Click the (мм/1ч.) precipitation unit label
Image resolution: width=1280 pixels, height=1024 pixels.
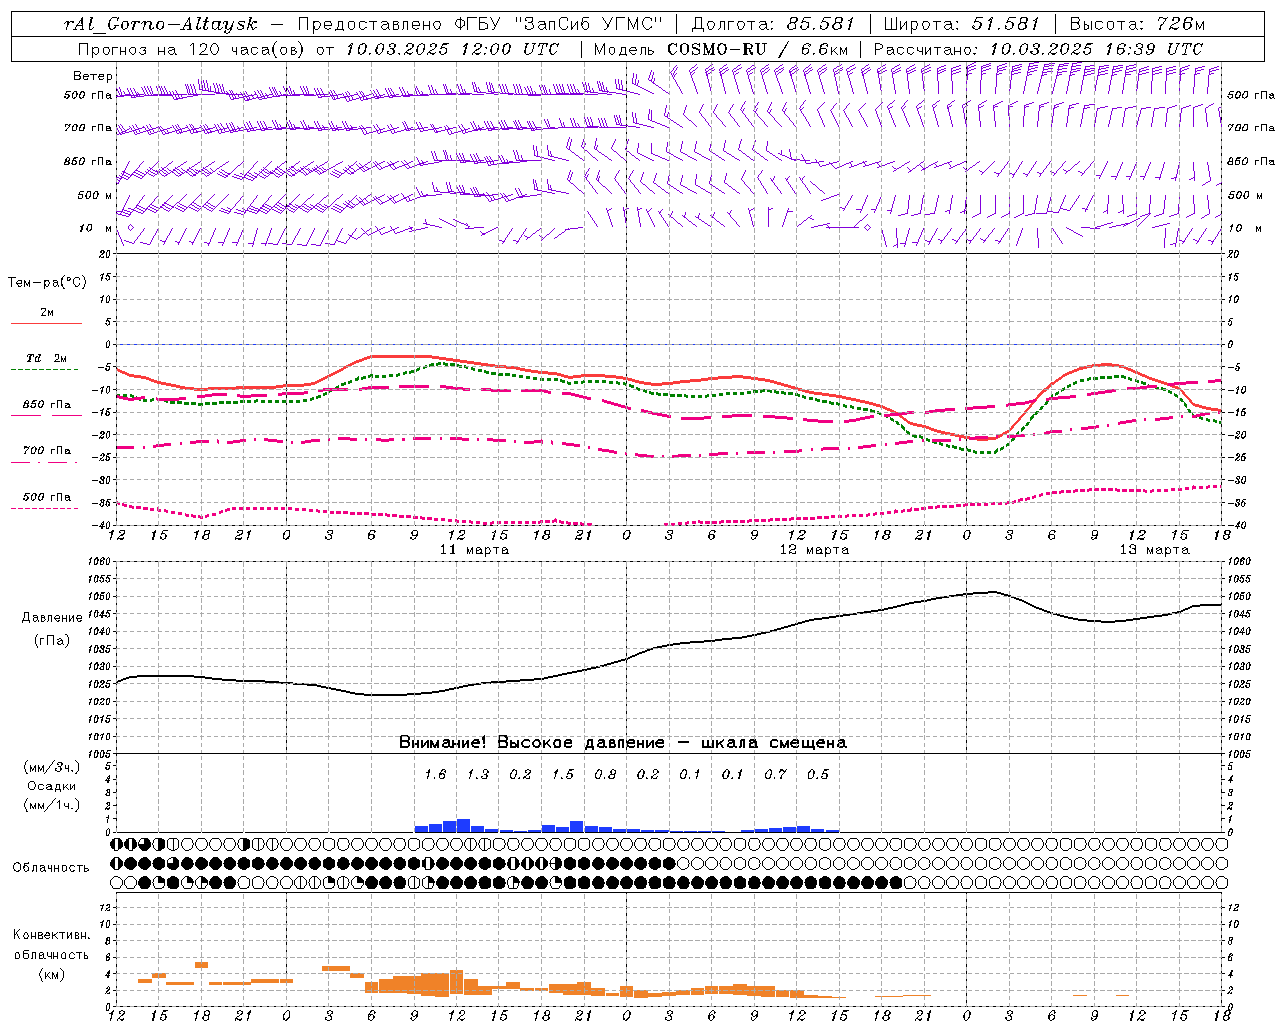[x=52, y=805]
